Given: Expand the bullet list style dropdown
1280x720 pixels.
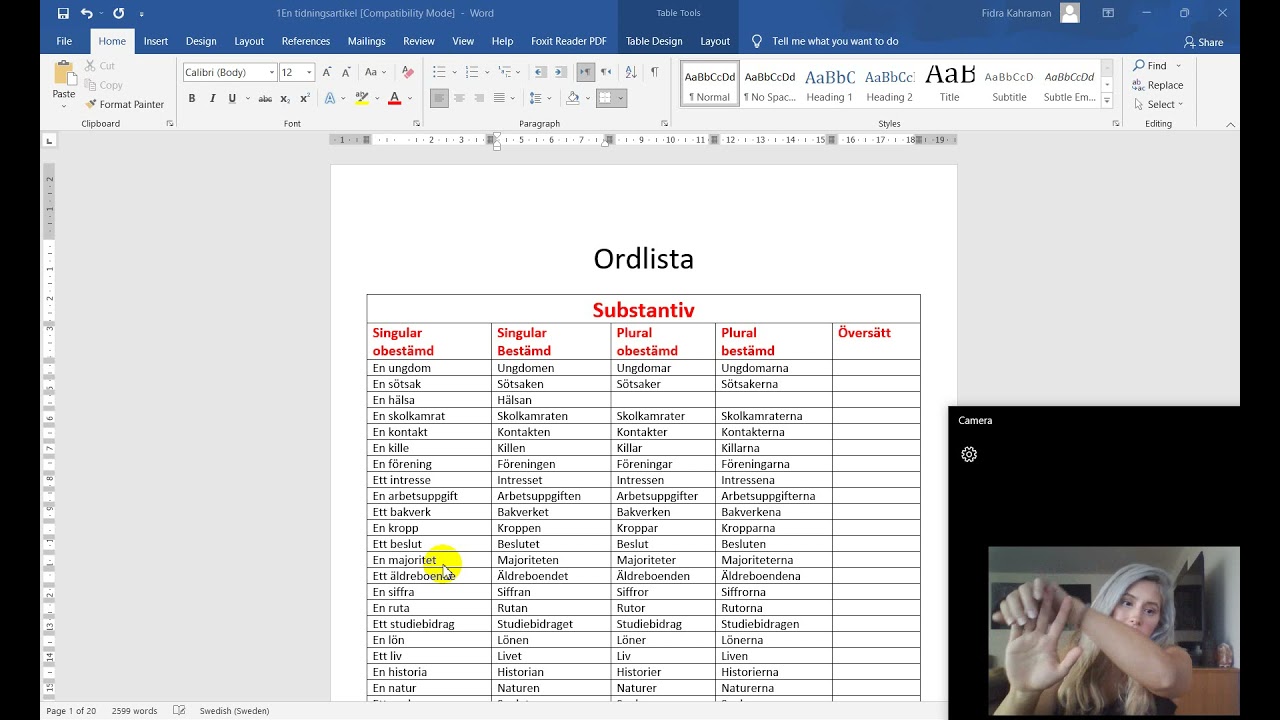Looking at the screenshot, I should 454,72.
